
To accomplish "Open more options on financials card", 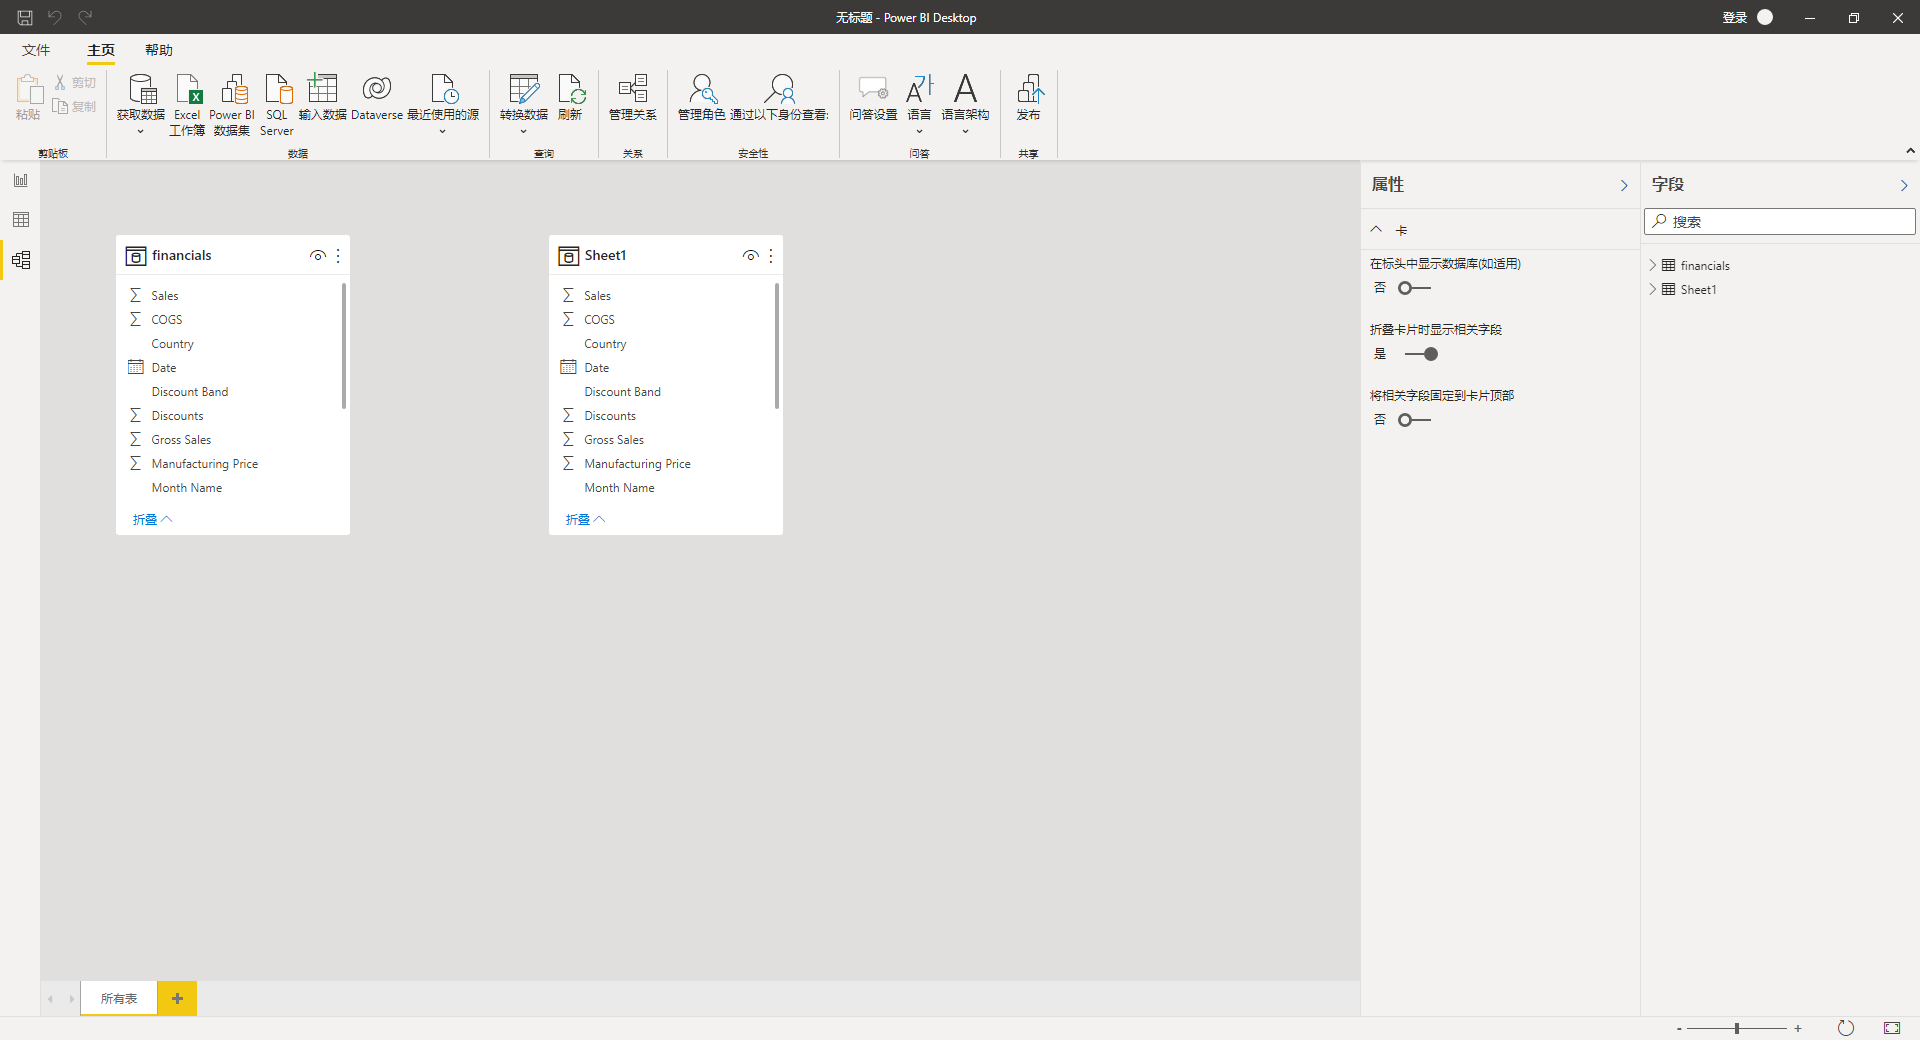I will [338, 256].
